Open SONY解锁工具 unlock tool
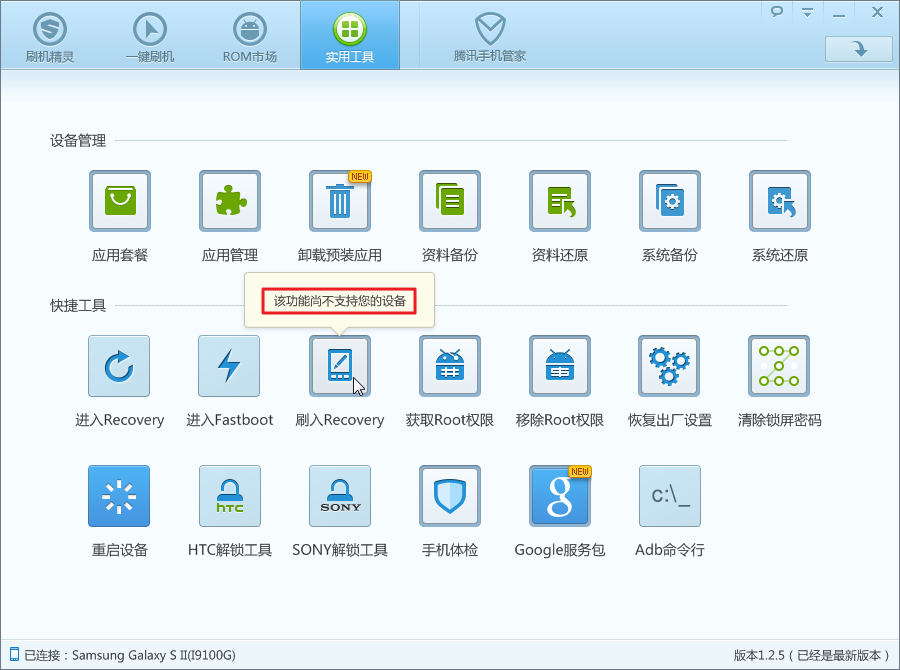 click(x=340, y=496)
